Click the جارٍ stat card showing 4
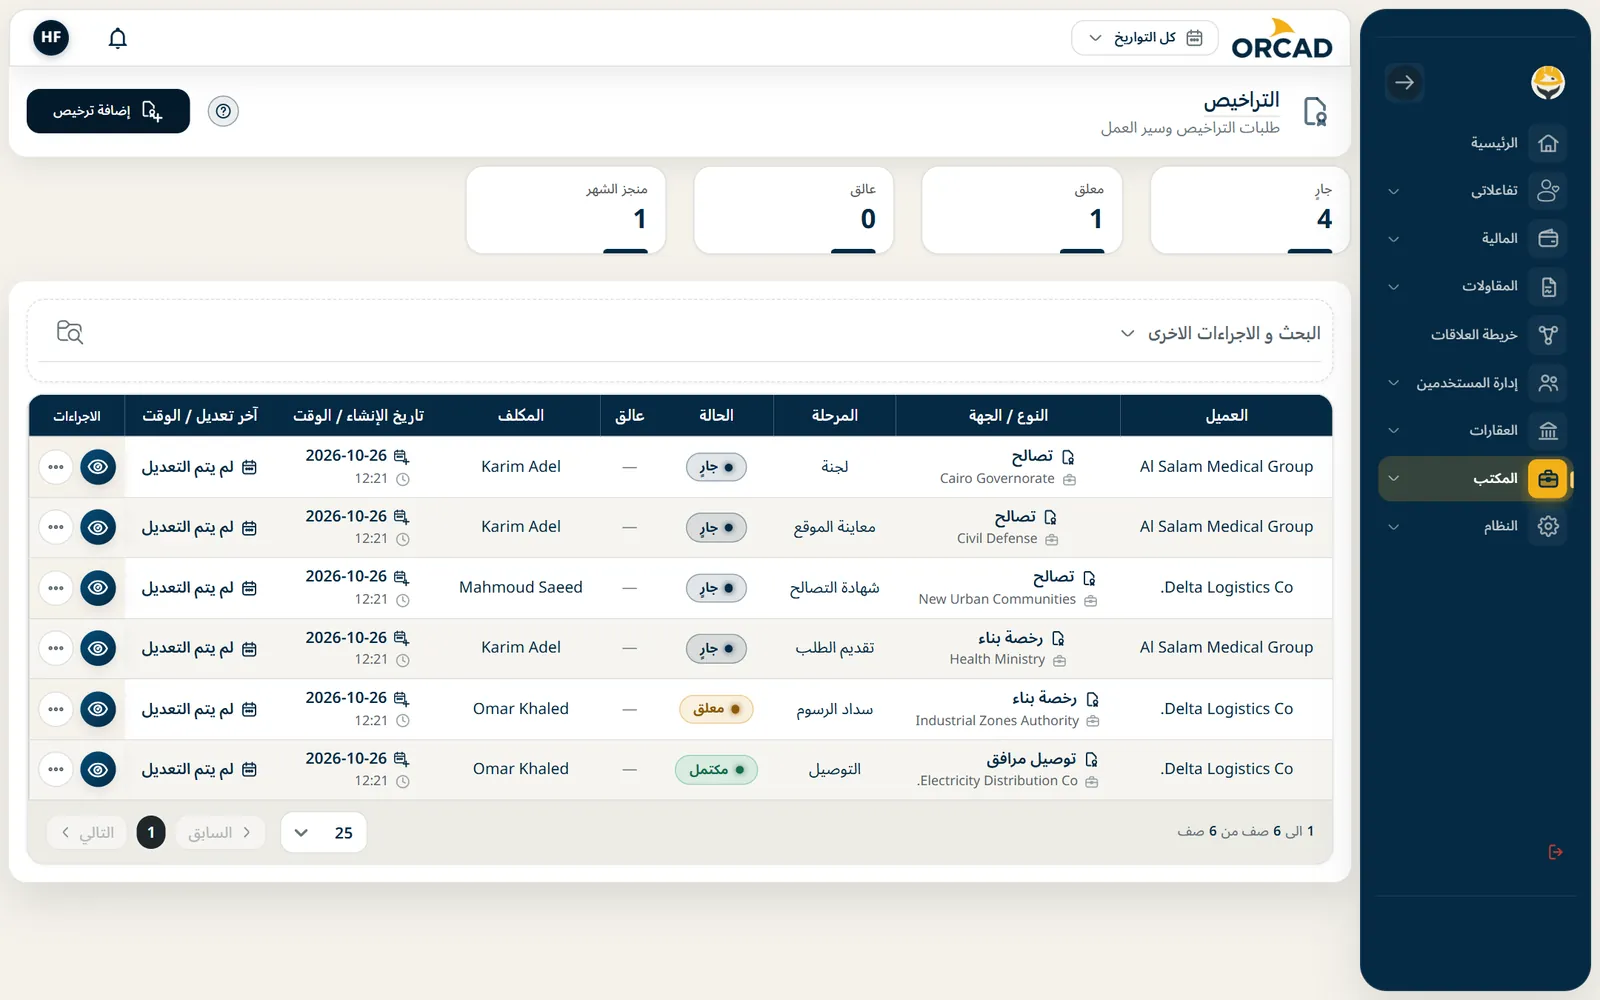1600x1000 pixels. 1250,210
